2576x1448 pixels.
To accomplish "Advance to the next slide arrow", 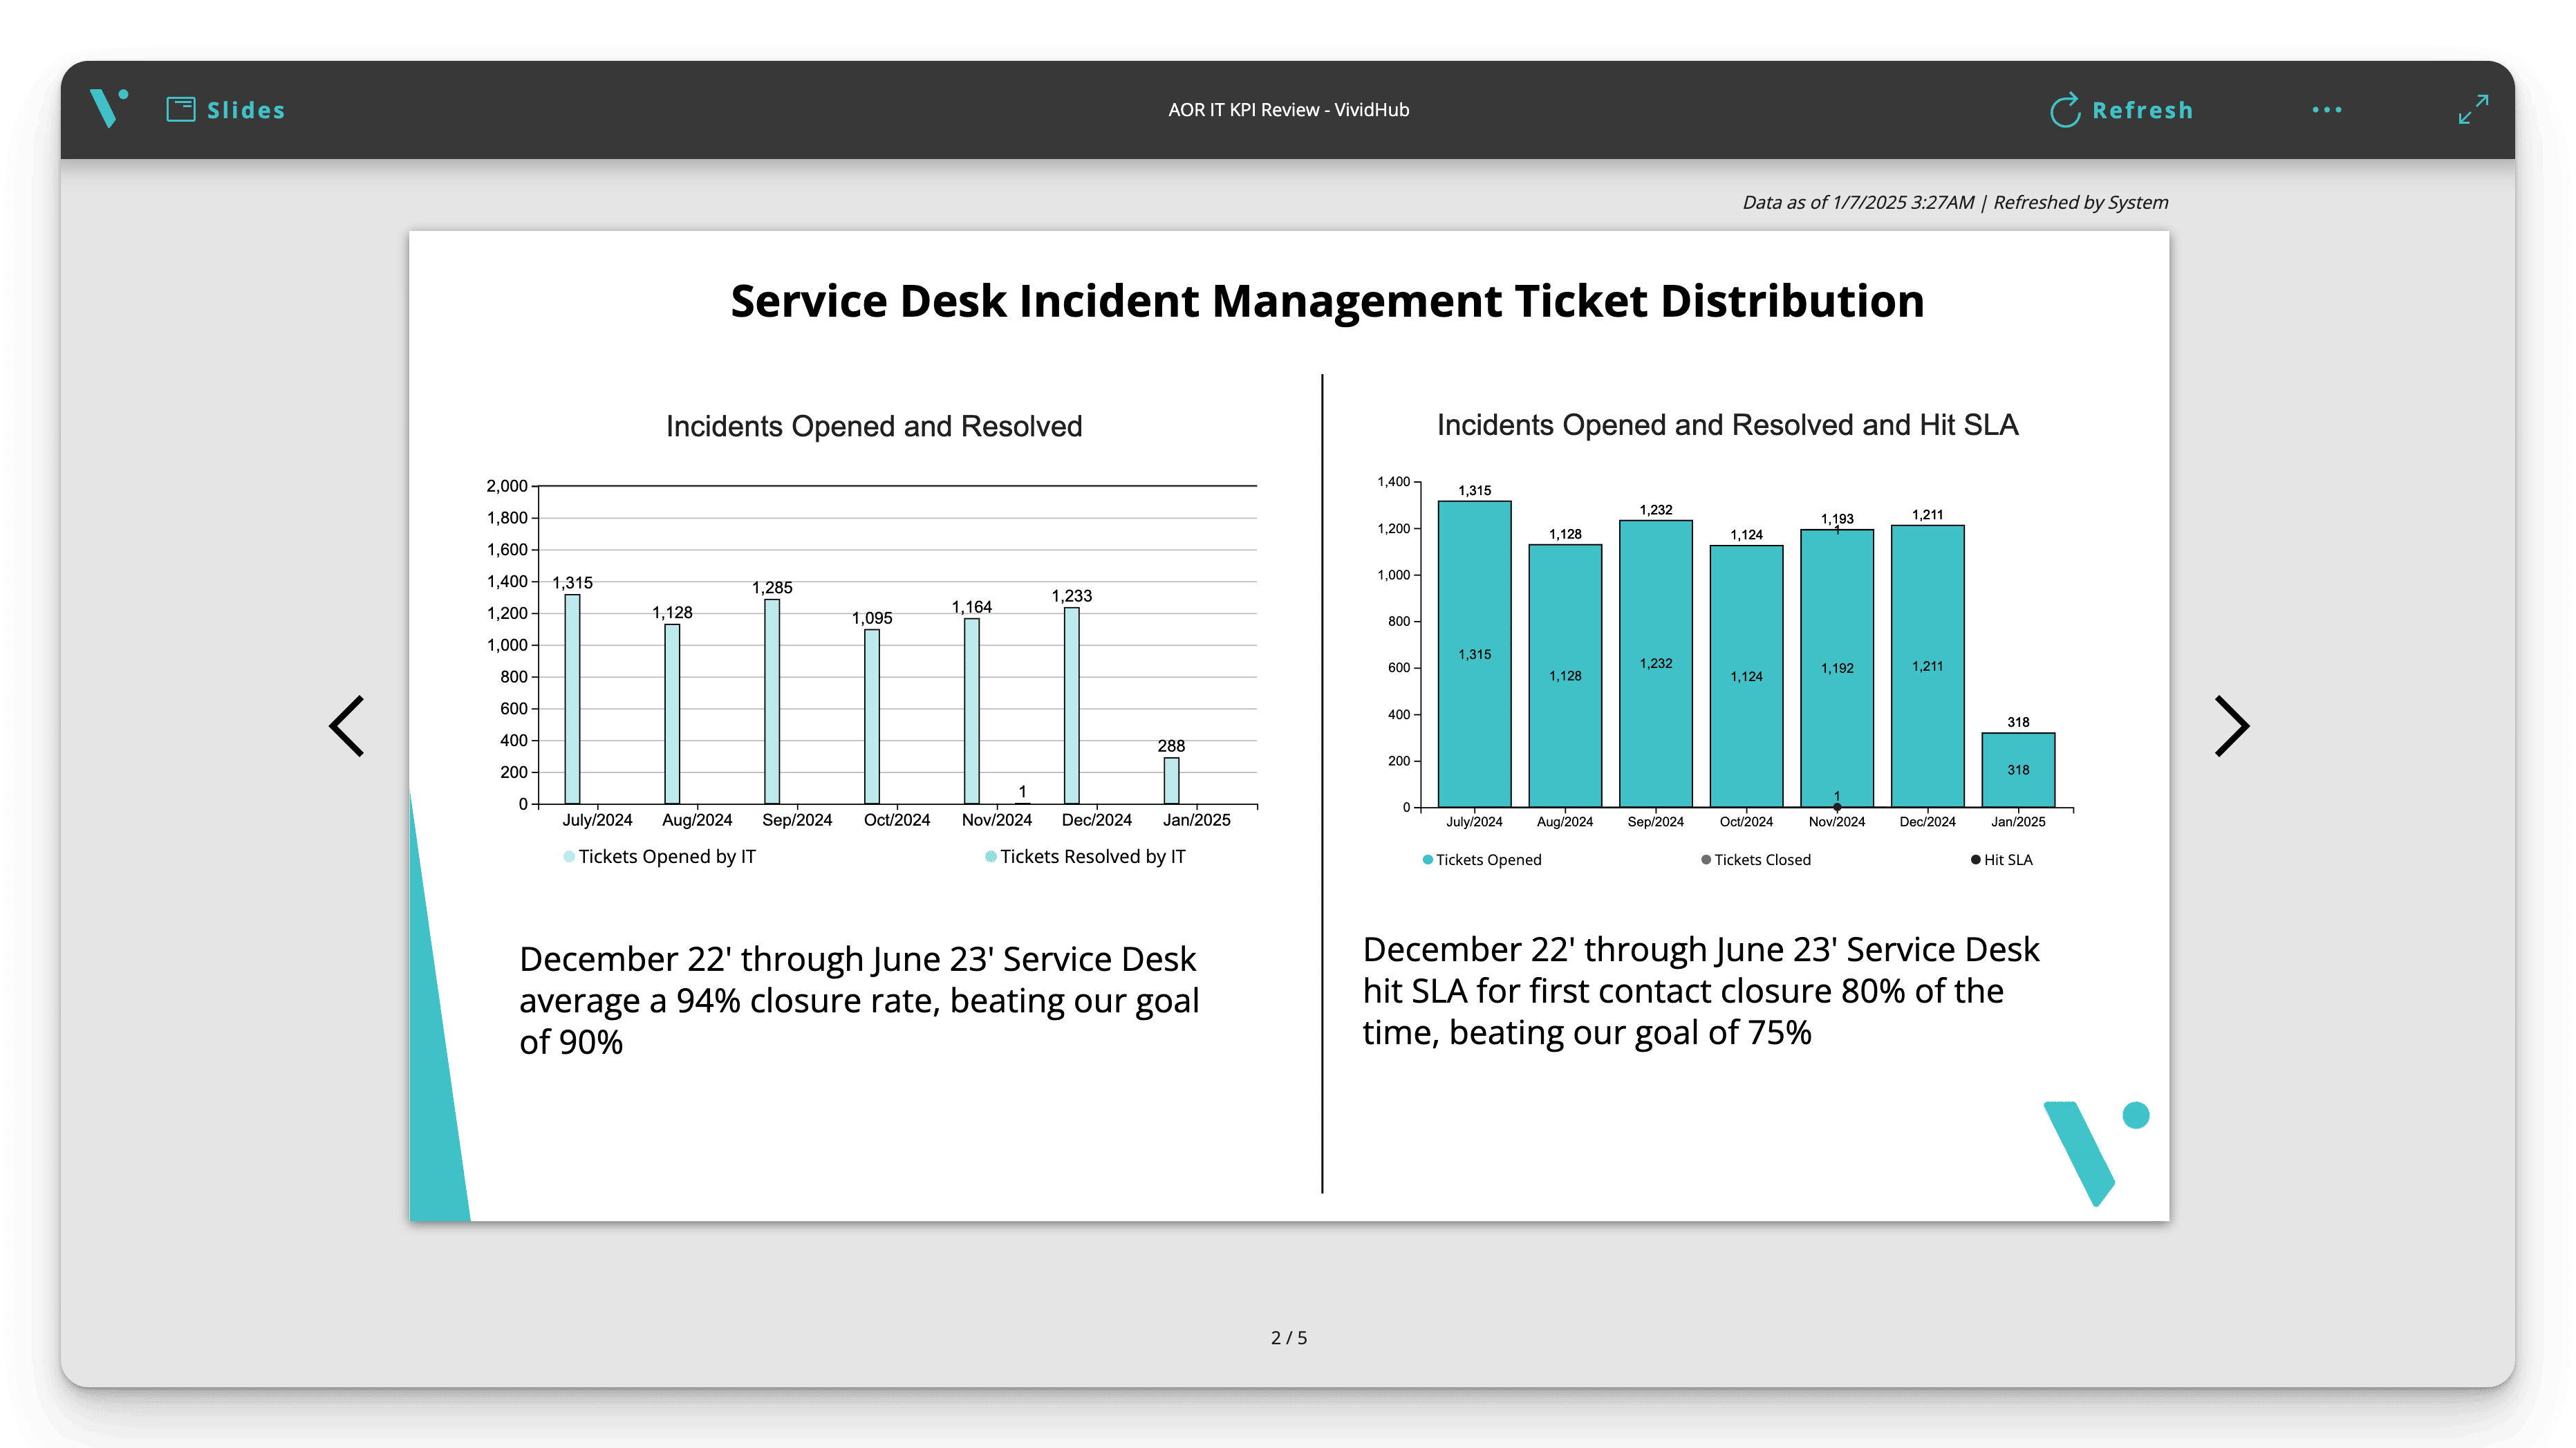I will [2232, 726].
